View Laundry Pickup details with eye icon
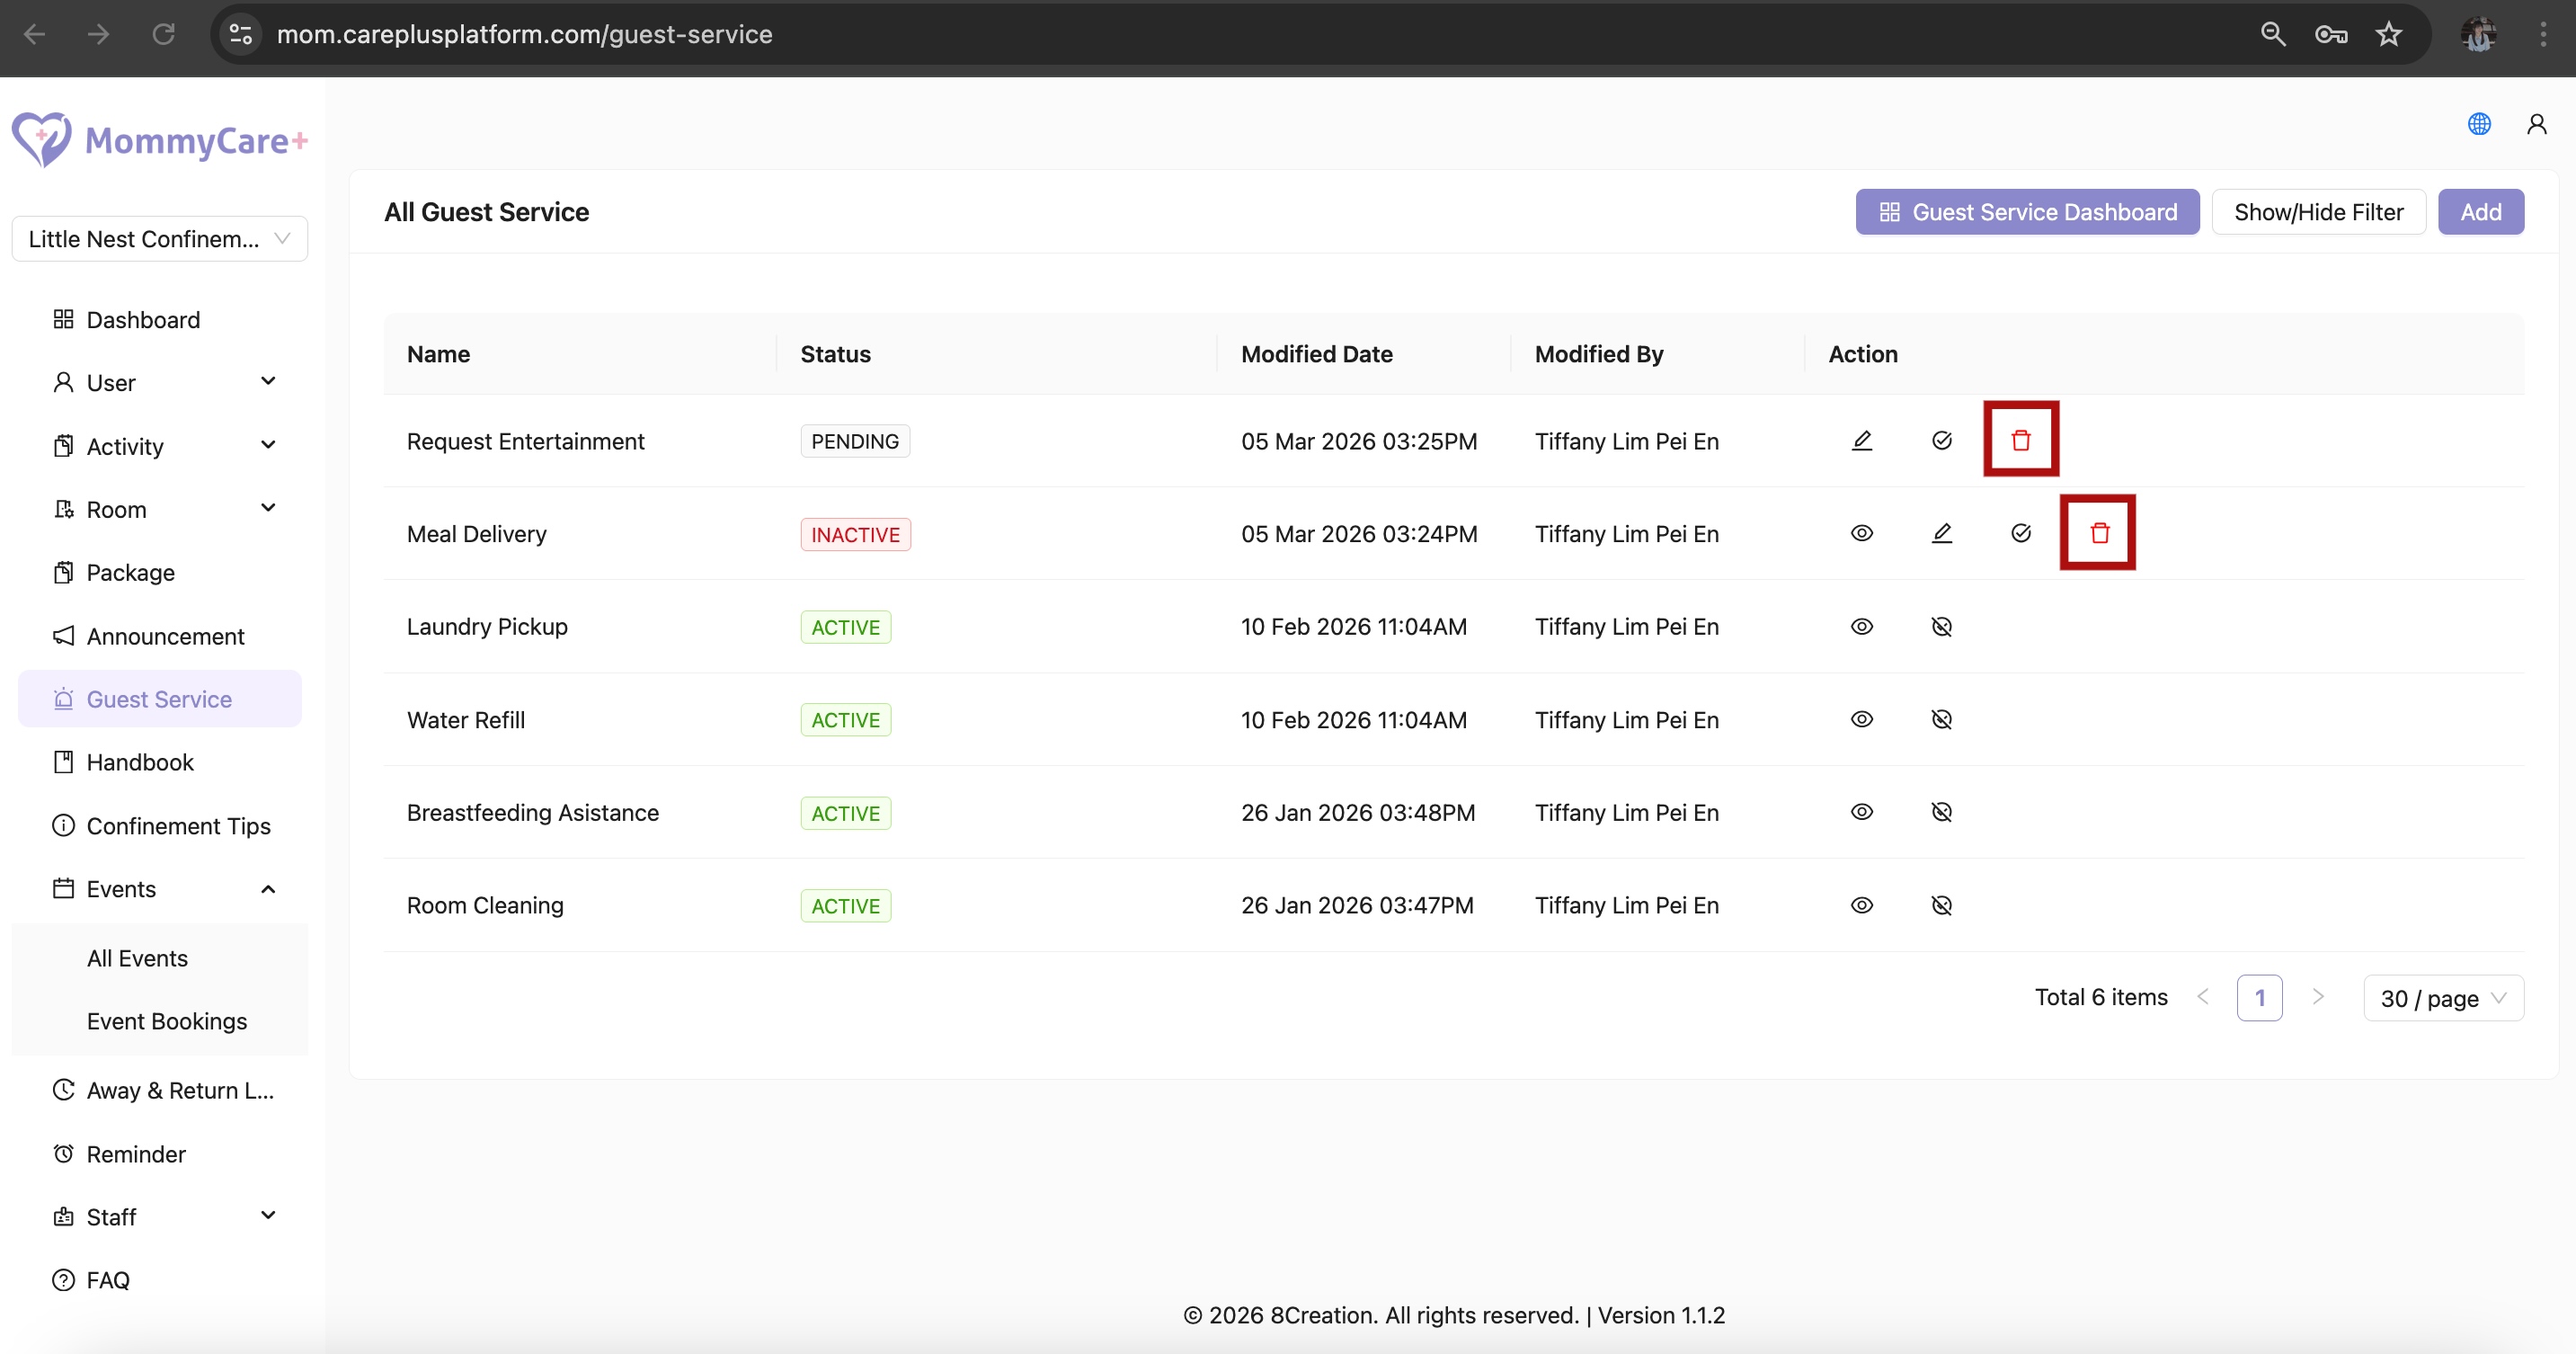The height and width of the screenshot is (1354, 2576). point(1861,626)
